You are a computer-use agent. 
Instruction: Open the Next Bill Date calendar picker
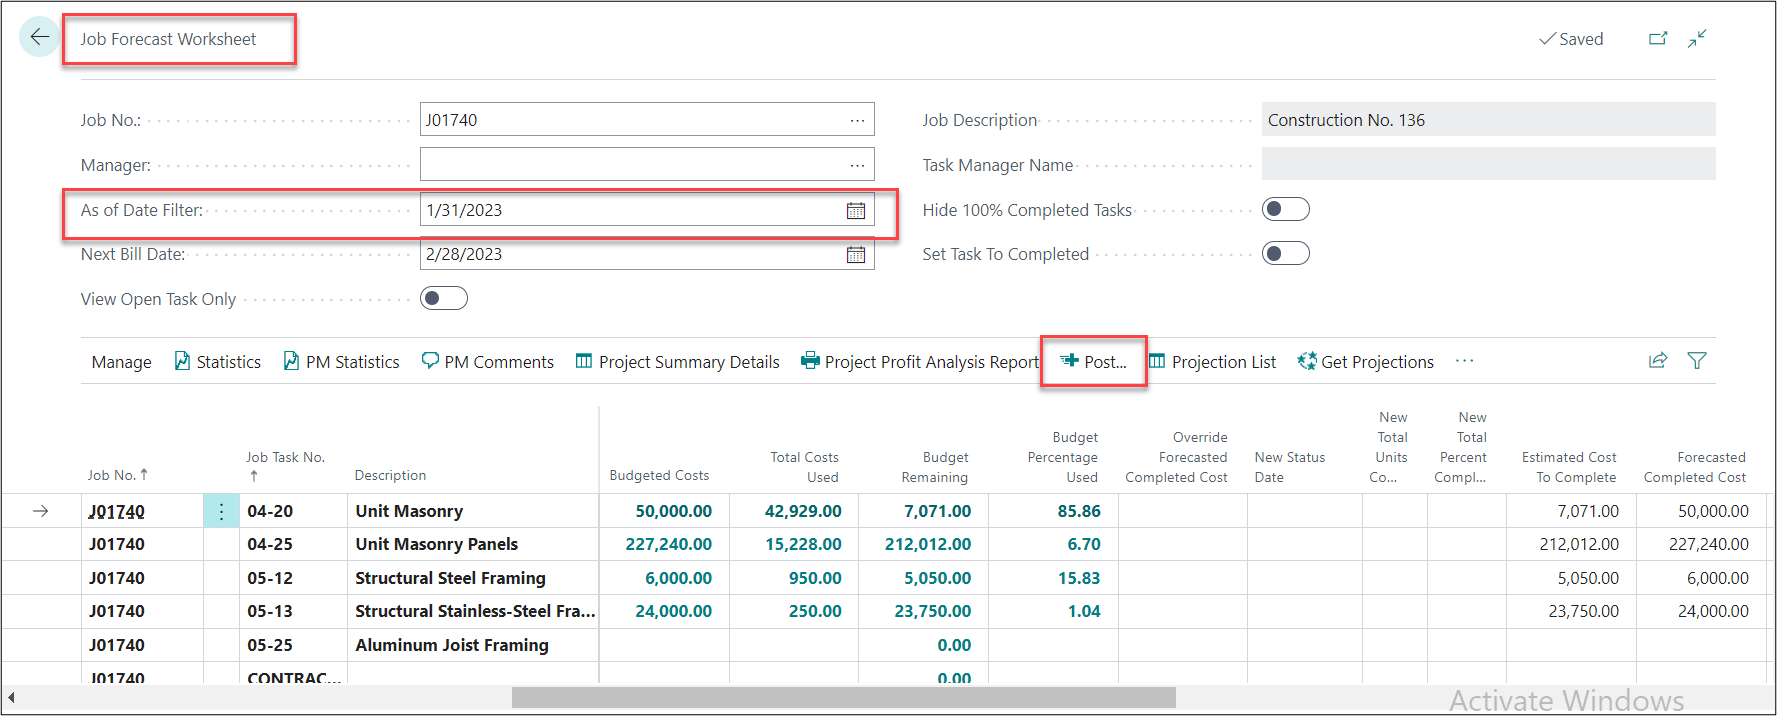tap(856, 254)
